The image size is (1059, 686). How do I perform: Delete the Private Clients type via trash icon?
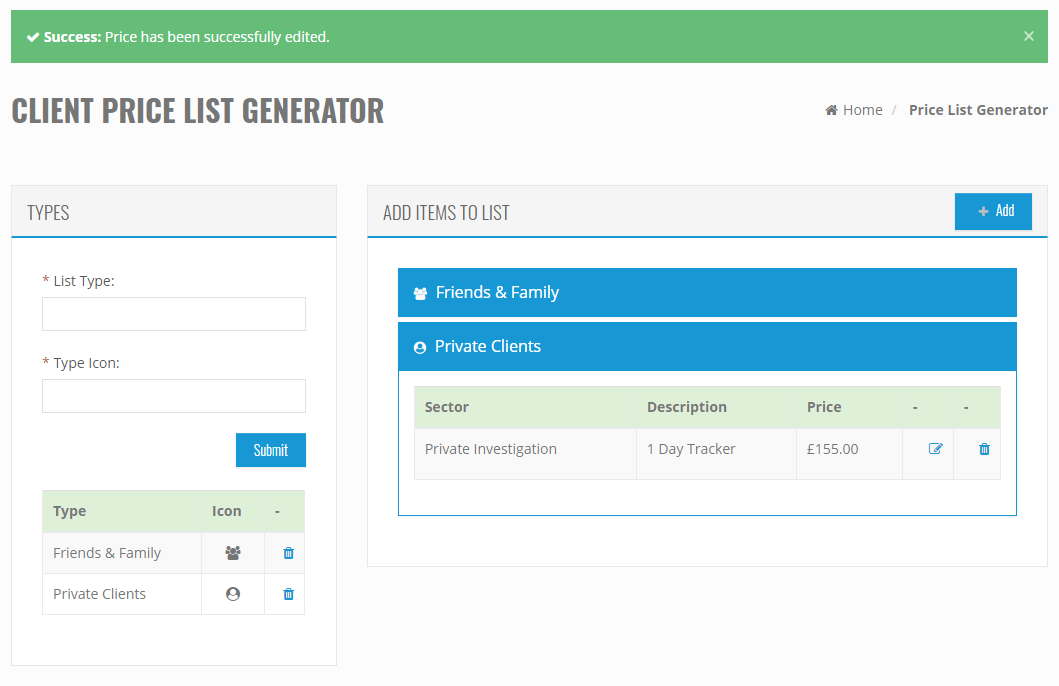click(x=285, y=593)
